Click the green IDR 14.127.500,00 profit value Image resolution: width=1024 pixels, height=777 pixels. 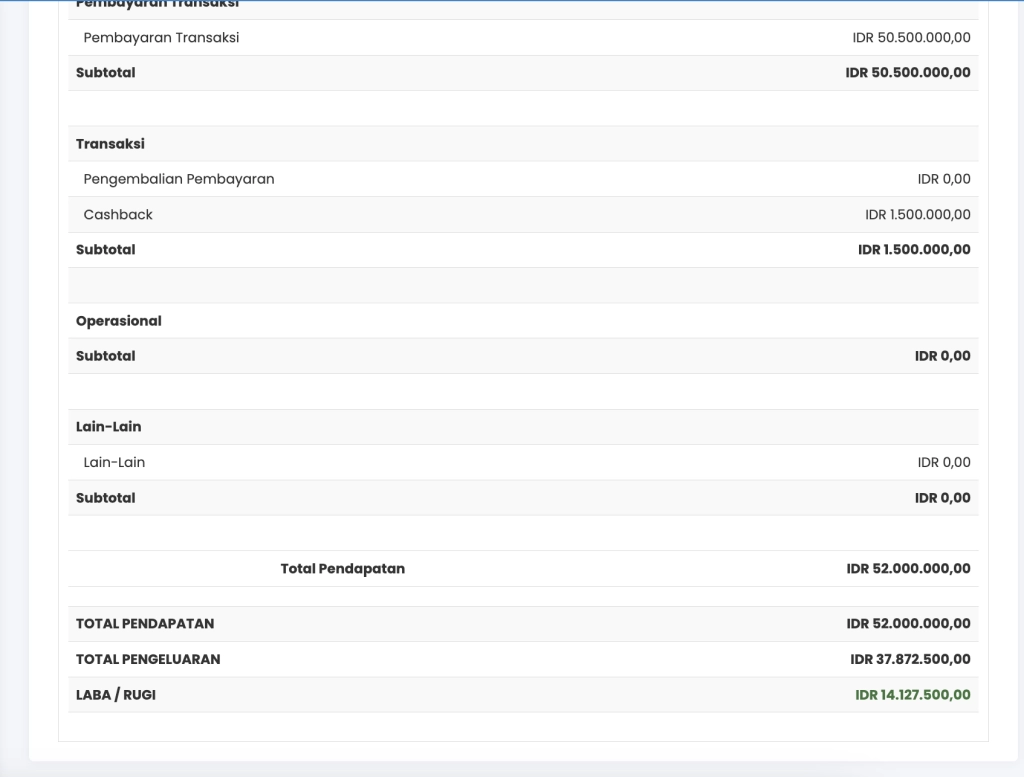[x=912, y=694]
